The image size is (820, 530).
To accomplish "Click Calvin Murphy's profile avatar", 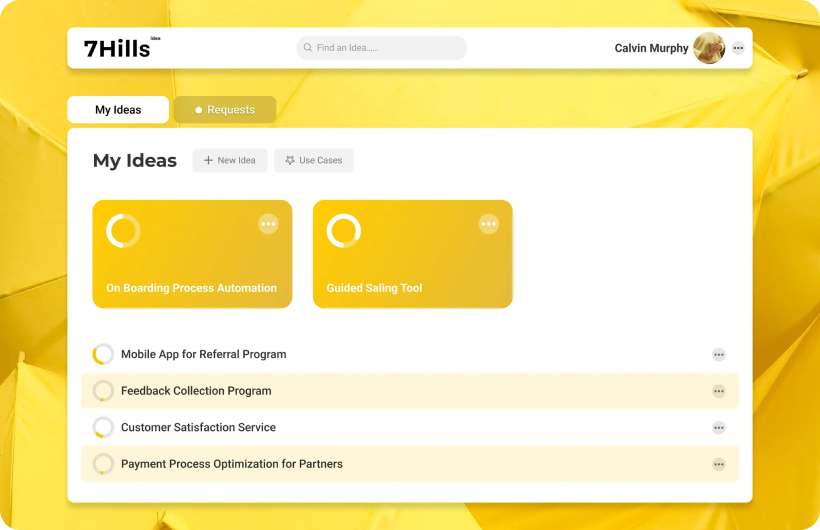I will point(709,48).
